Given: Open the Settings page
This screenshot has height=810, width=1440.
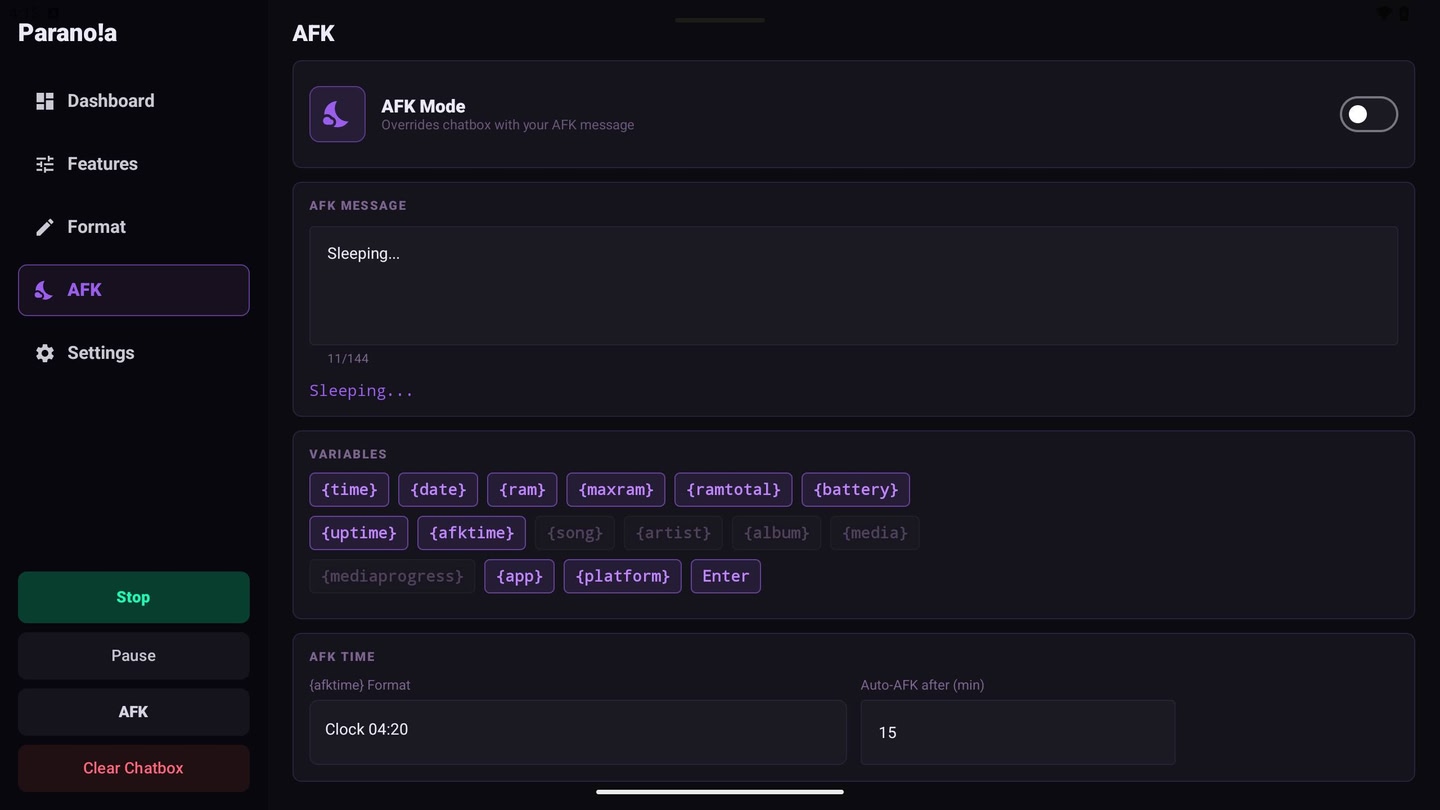Looking at the screenshot, I should point(133,353).
